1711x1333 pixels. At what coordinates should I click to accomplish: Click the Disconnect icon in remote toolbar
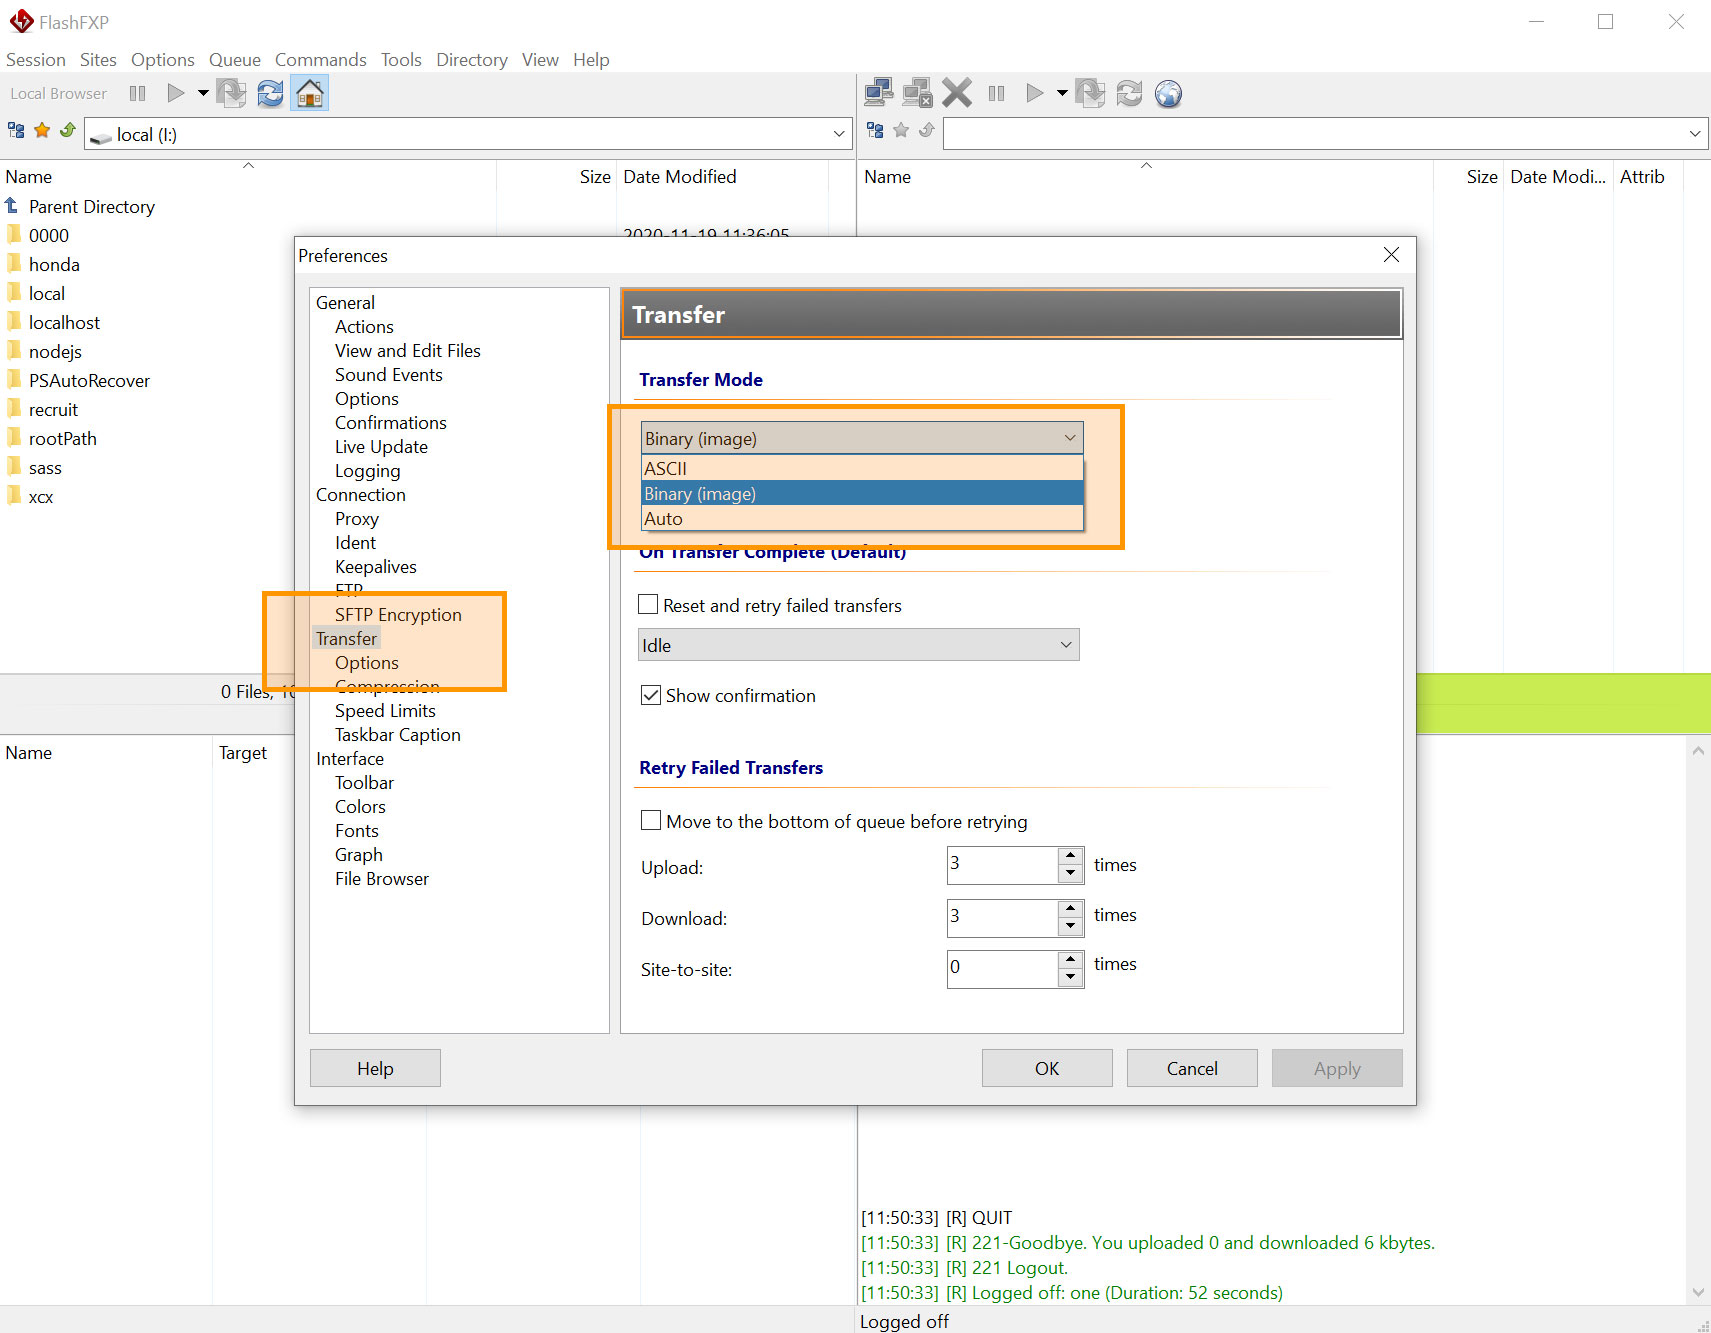pos(916,93)
